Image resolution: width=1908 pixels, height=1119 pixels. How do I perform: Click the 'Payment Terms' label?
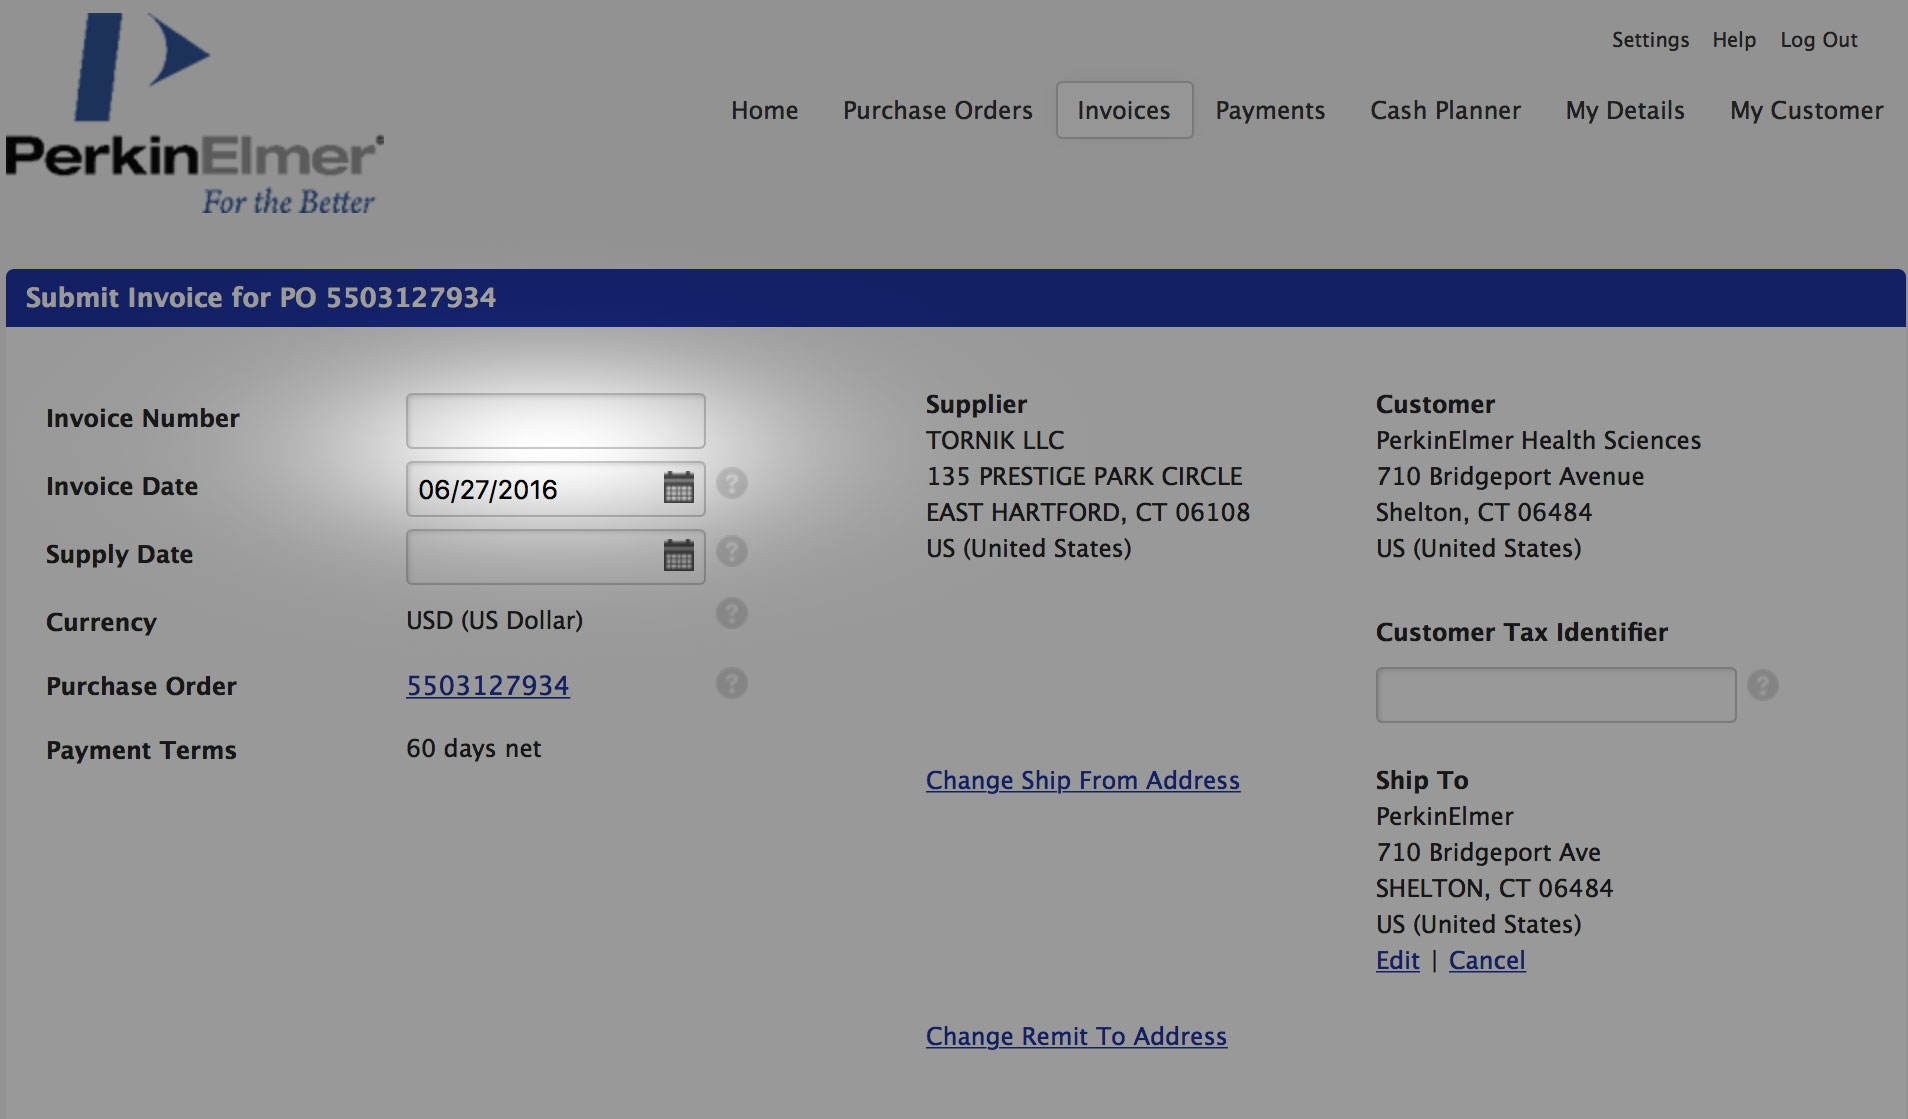tap(141, 750)
